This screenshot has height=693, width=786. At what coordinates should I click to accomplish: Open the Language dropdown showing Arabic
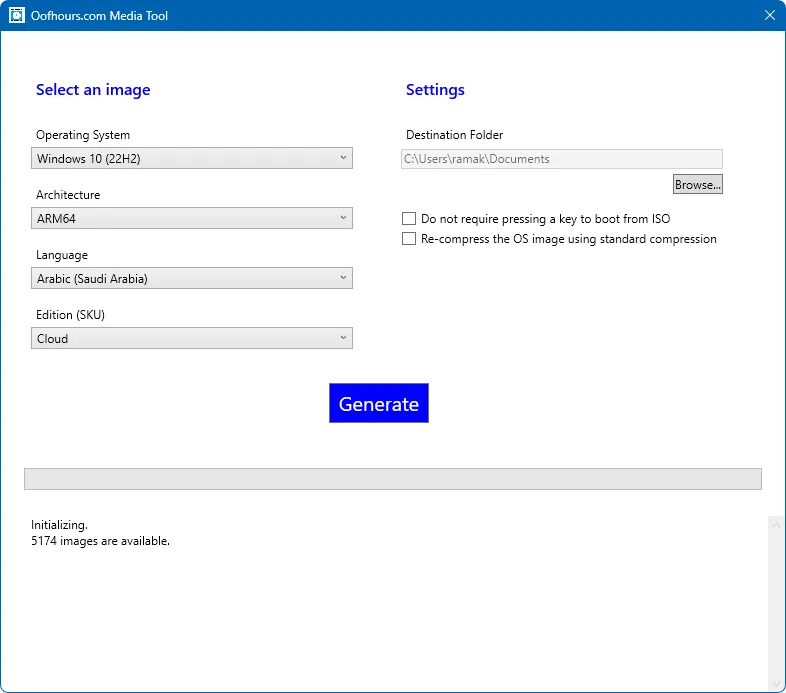tap(192, 278)
